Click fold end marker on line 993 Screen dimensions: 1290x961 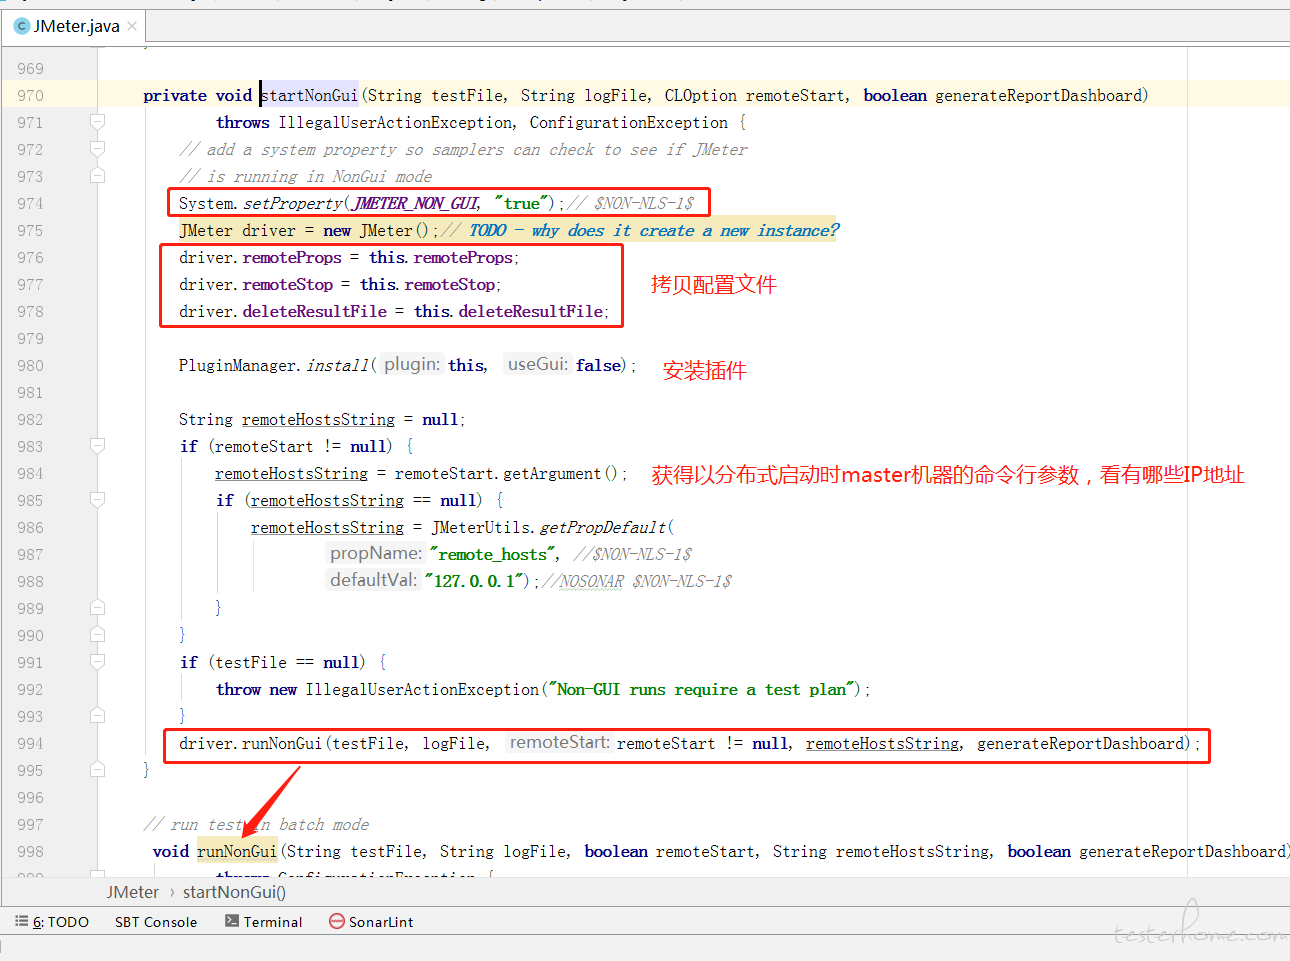point(97,716)
